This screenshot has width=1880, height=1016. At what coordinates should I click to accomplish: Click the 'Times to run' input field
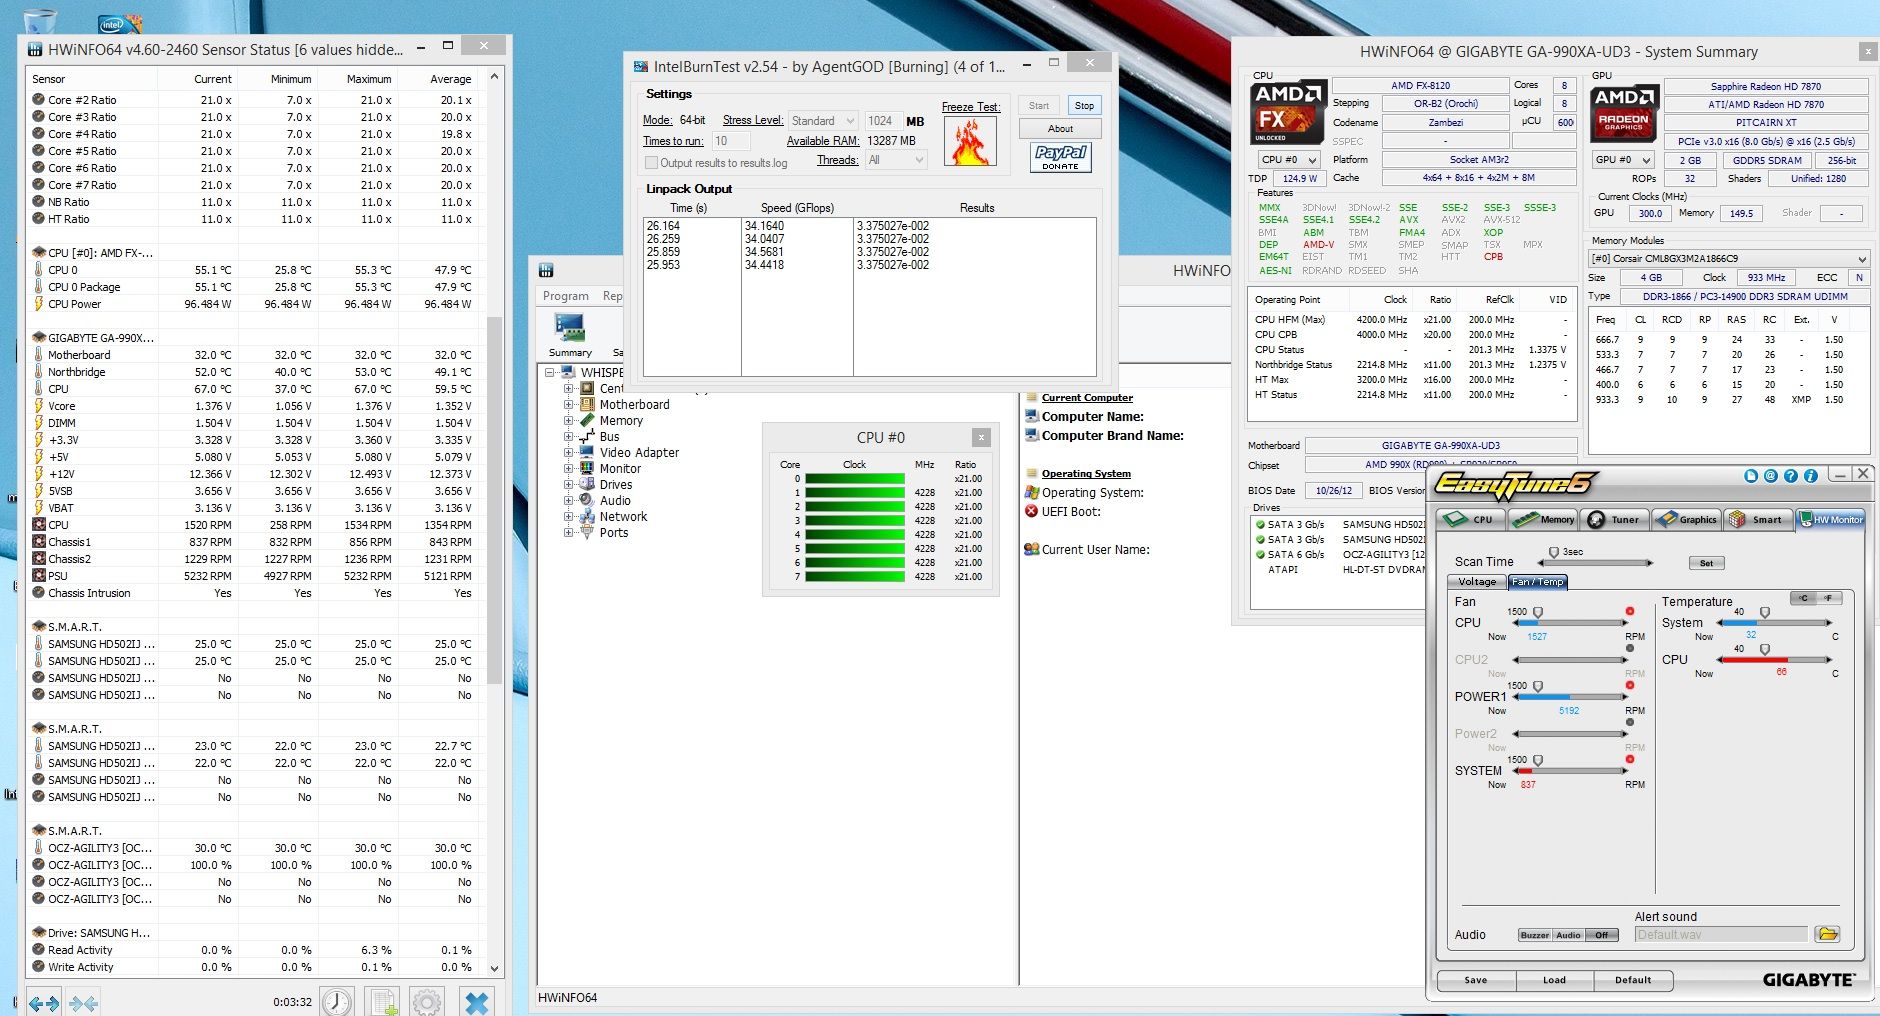pyautogui.click(x=729, y=141)
